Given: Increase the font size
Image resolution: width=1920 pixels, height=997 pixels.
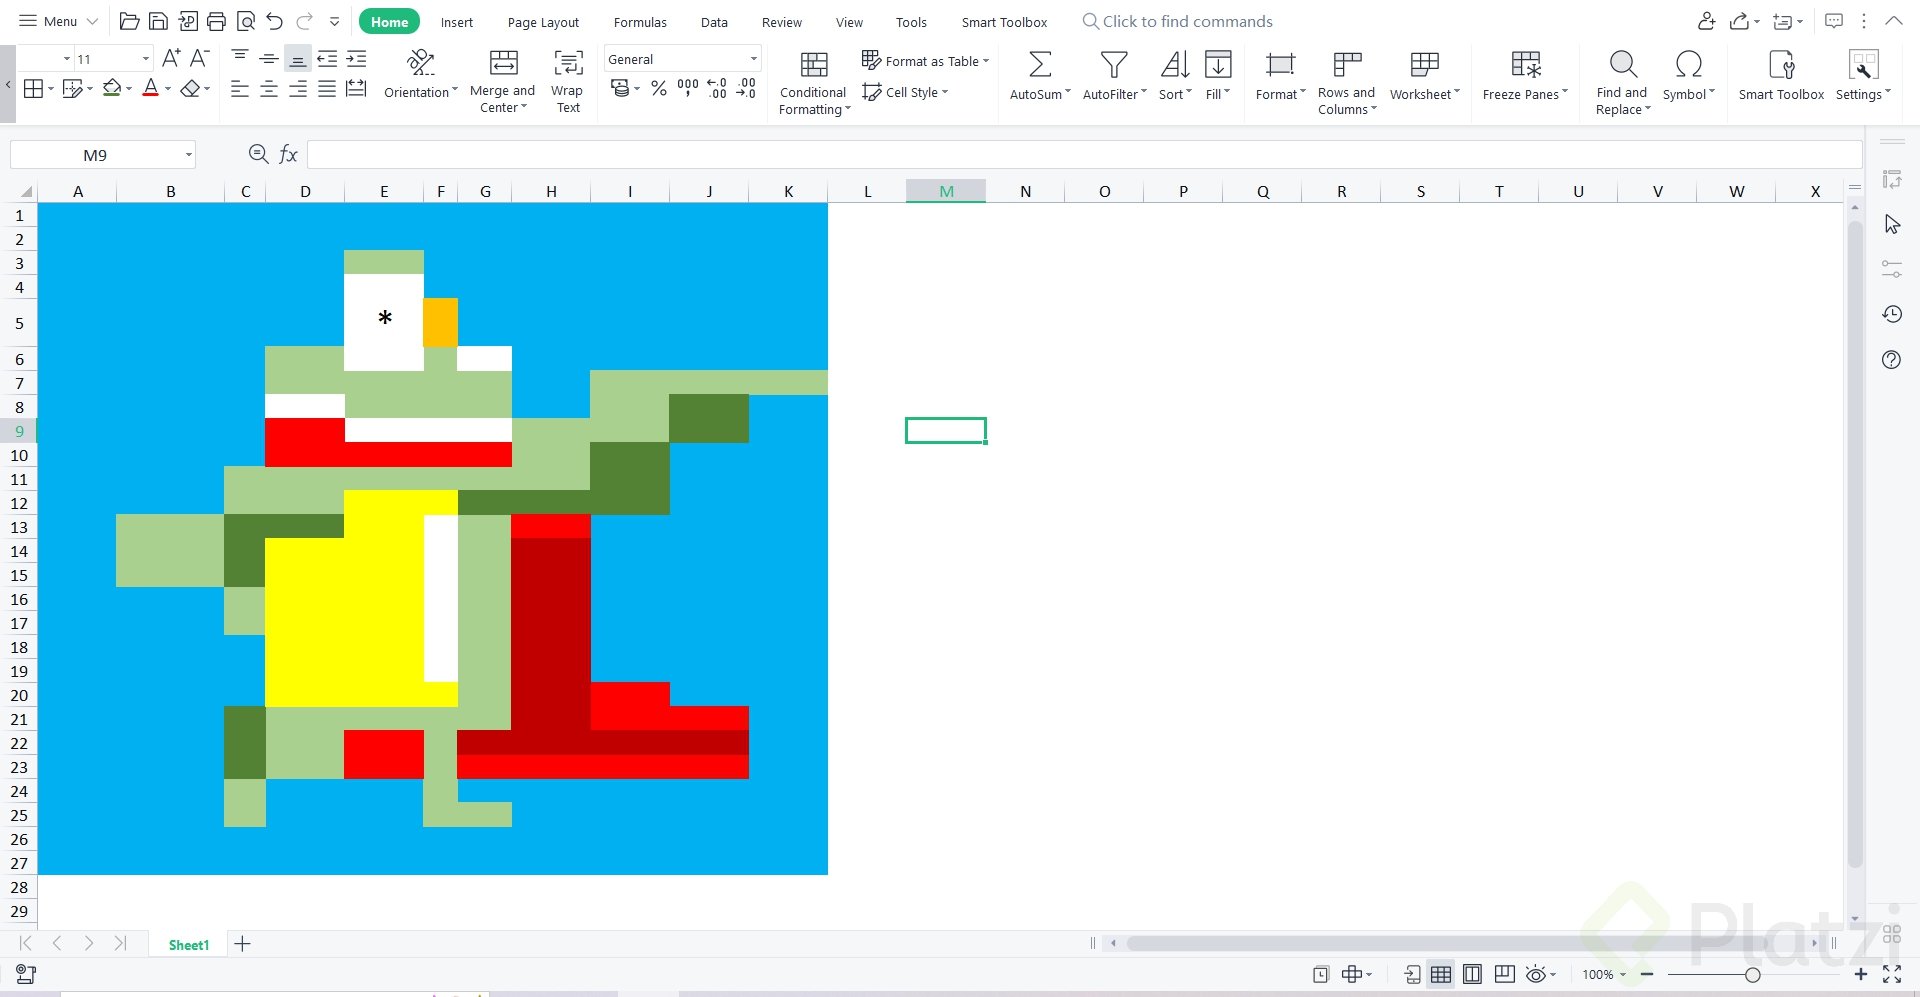Looking at the screenshot, I should point(171,58).
